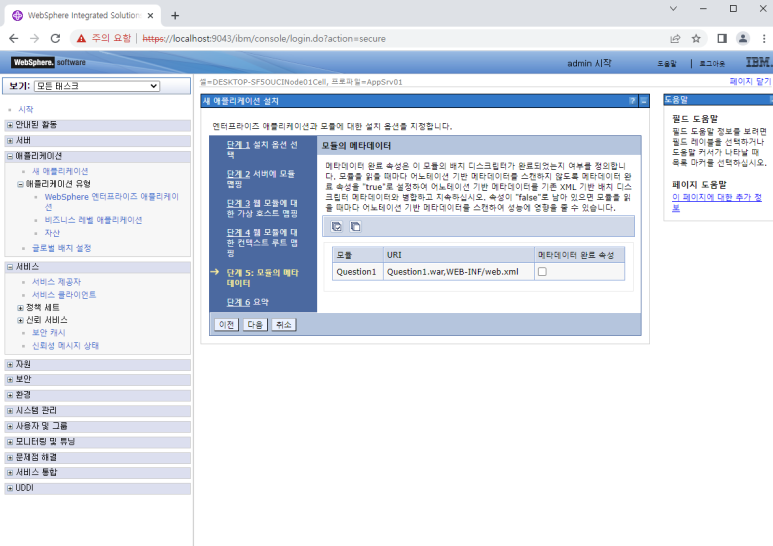
Task: Collapse the 애플리케이션 유형 subtree
Action: tap(20, 184)
